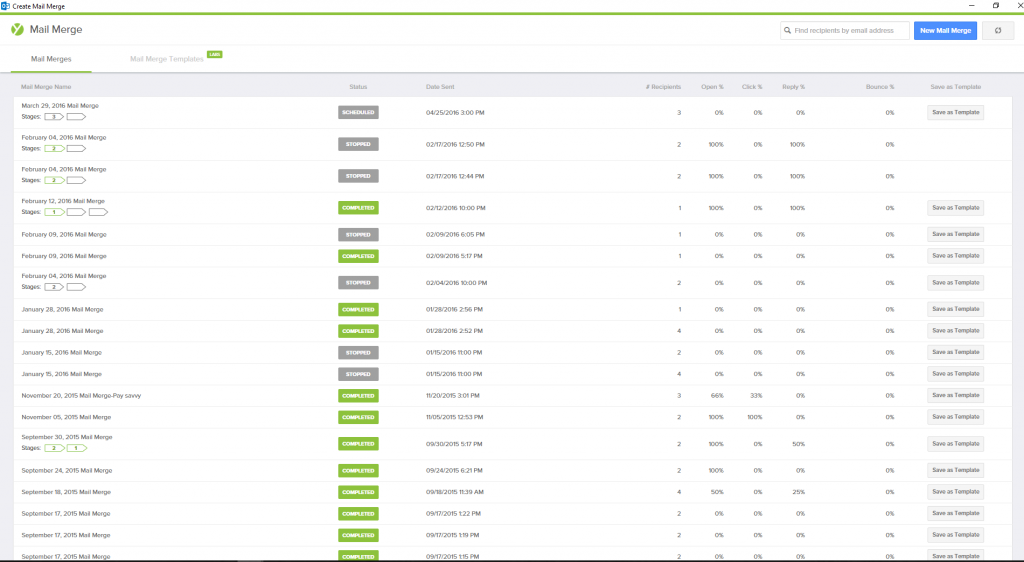Click the Outlook icon in title bar

5,5
